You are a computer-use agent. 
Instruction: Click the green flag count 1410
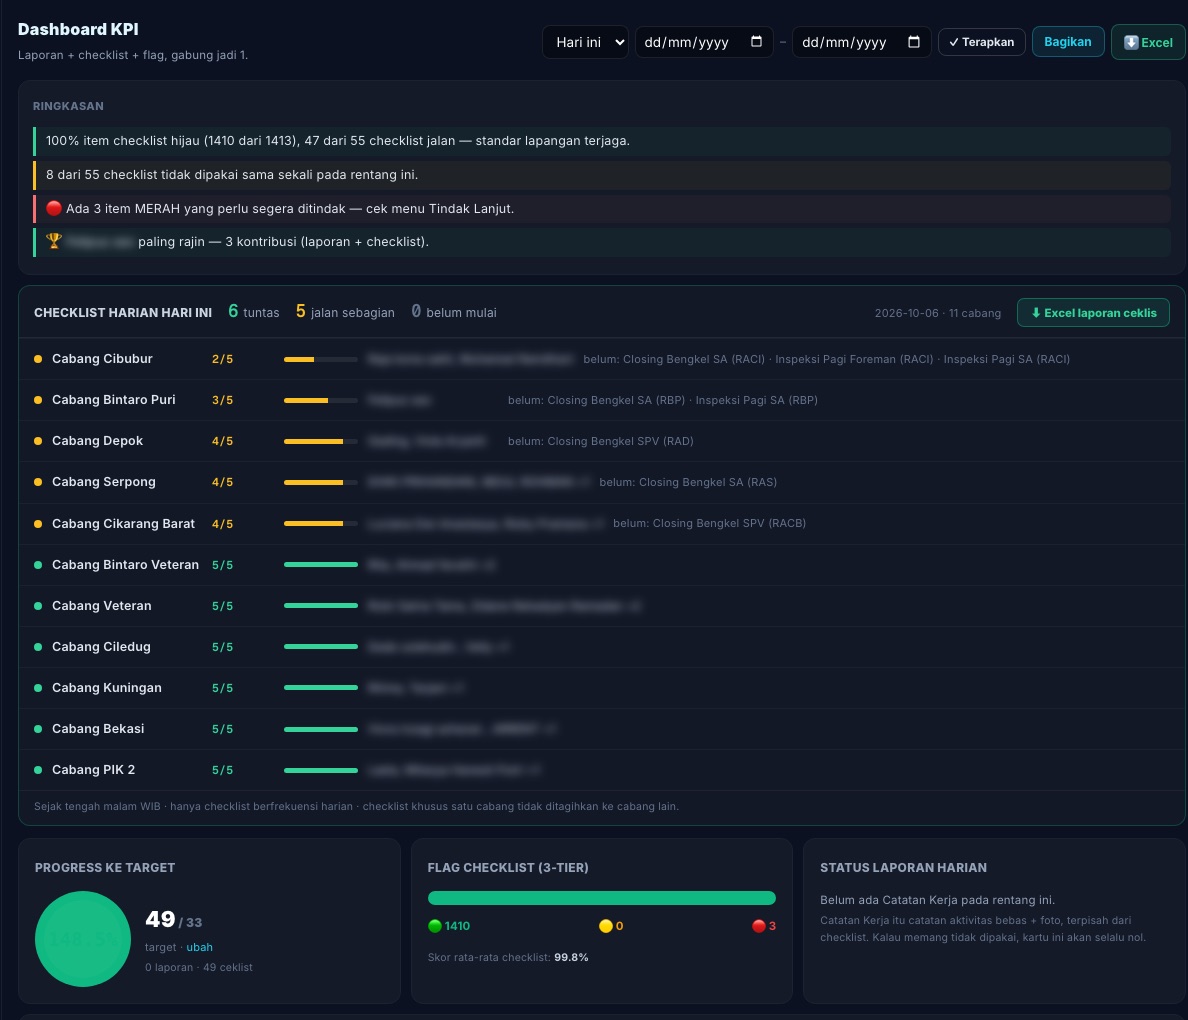click(449, 926)
